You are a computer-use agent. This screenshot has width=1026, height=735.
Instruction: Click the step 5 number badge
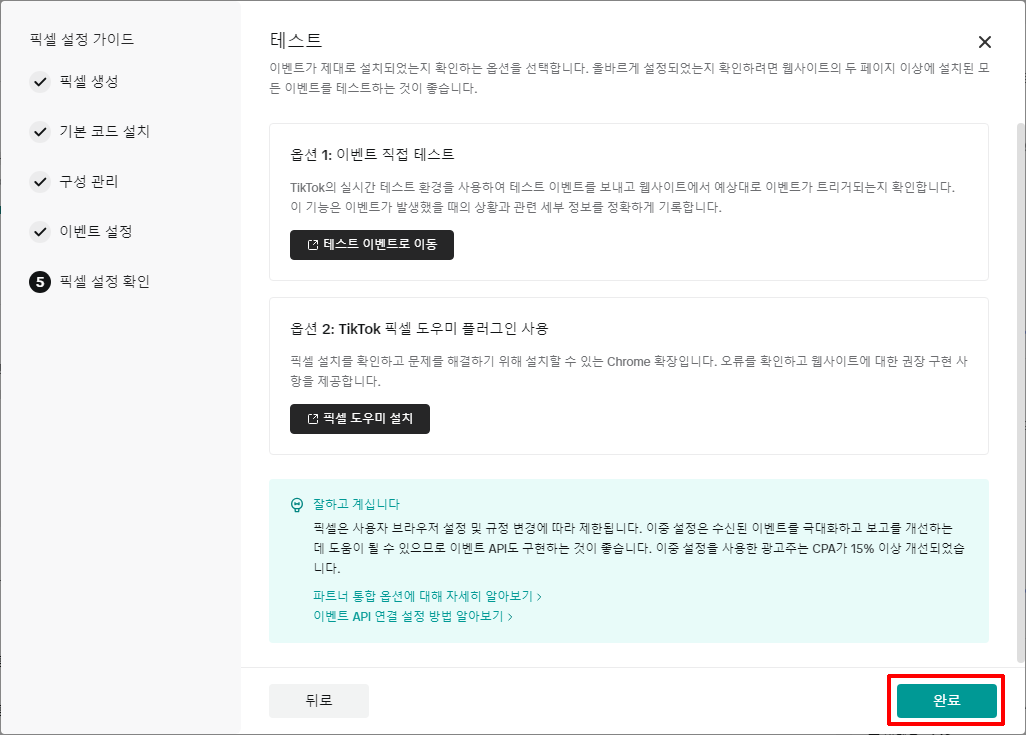pos(40,282)
